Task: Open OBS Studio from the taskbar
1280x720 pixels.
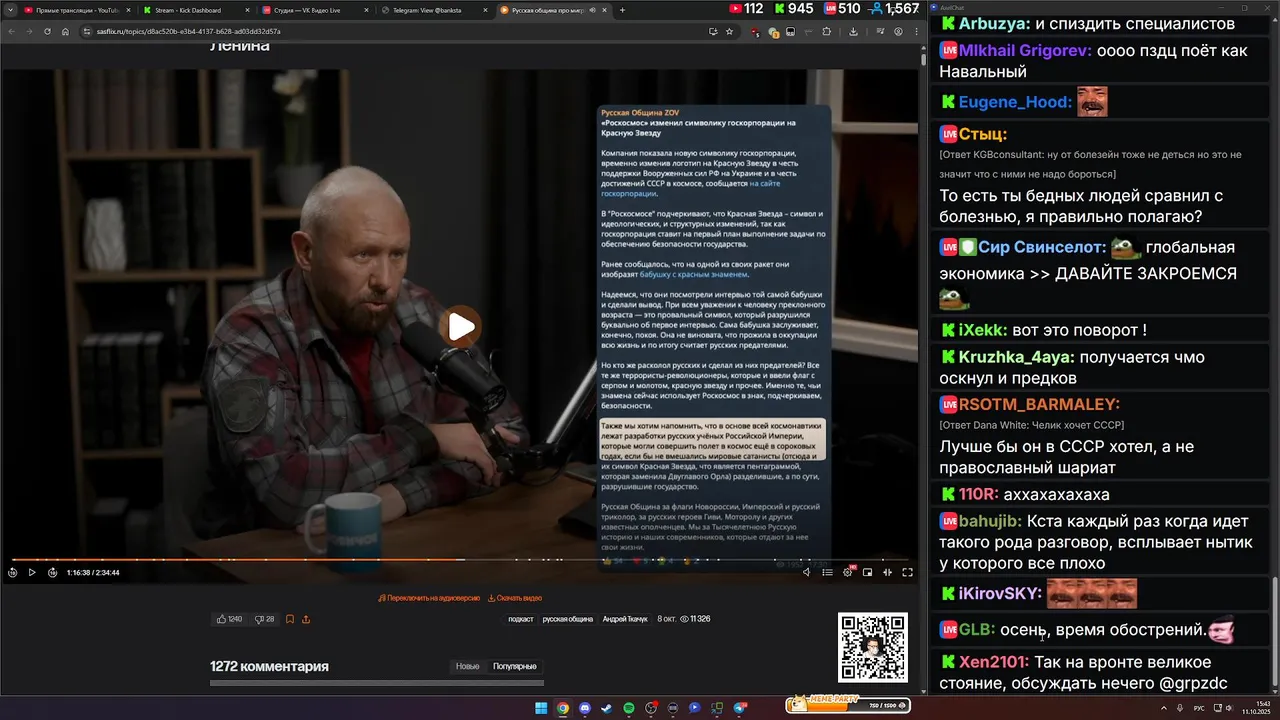Action: 651,708
